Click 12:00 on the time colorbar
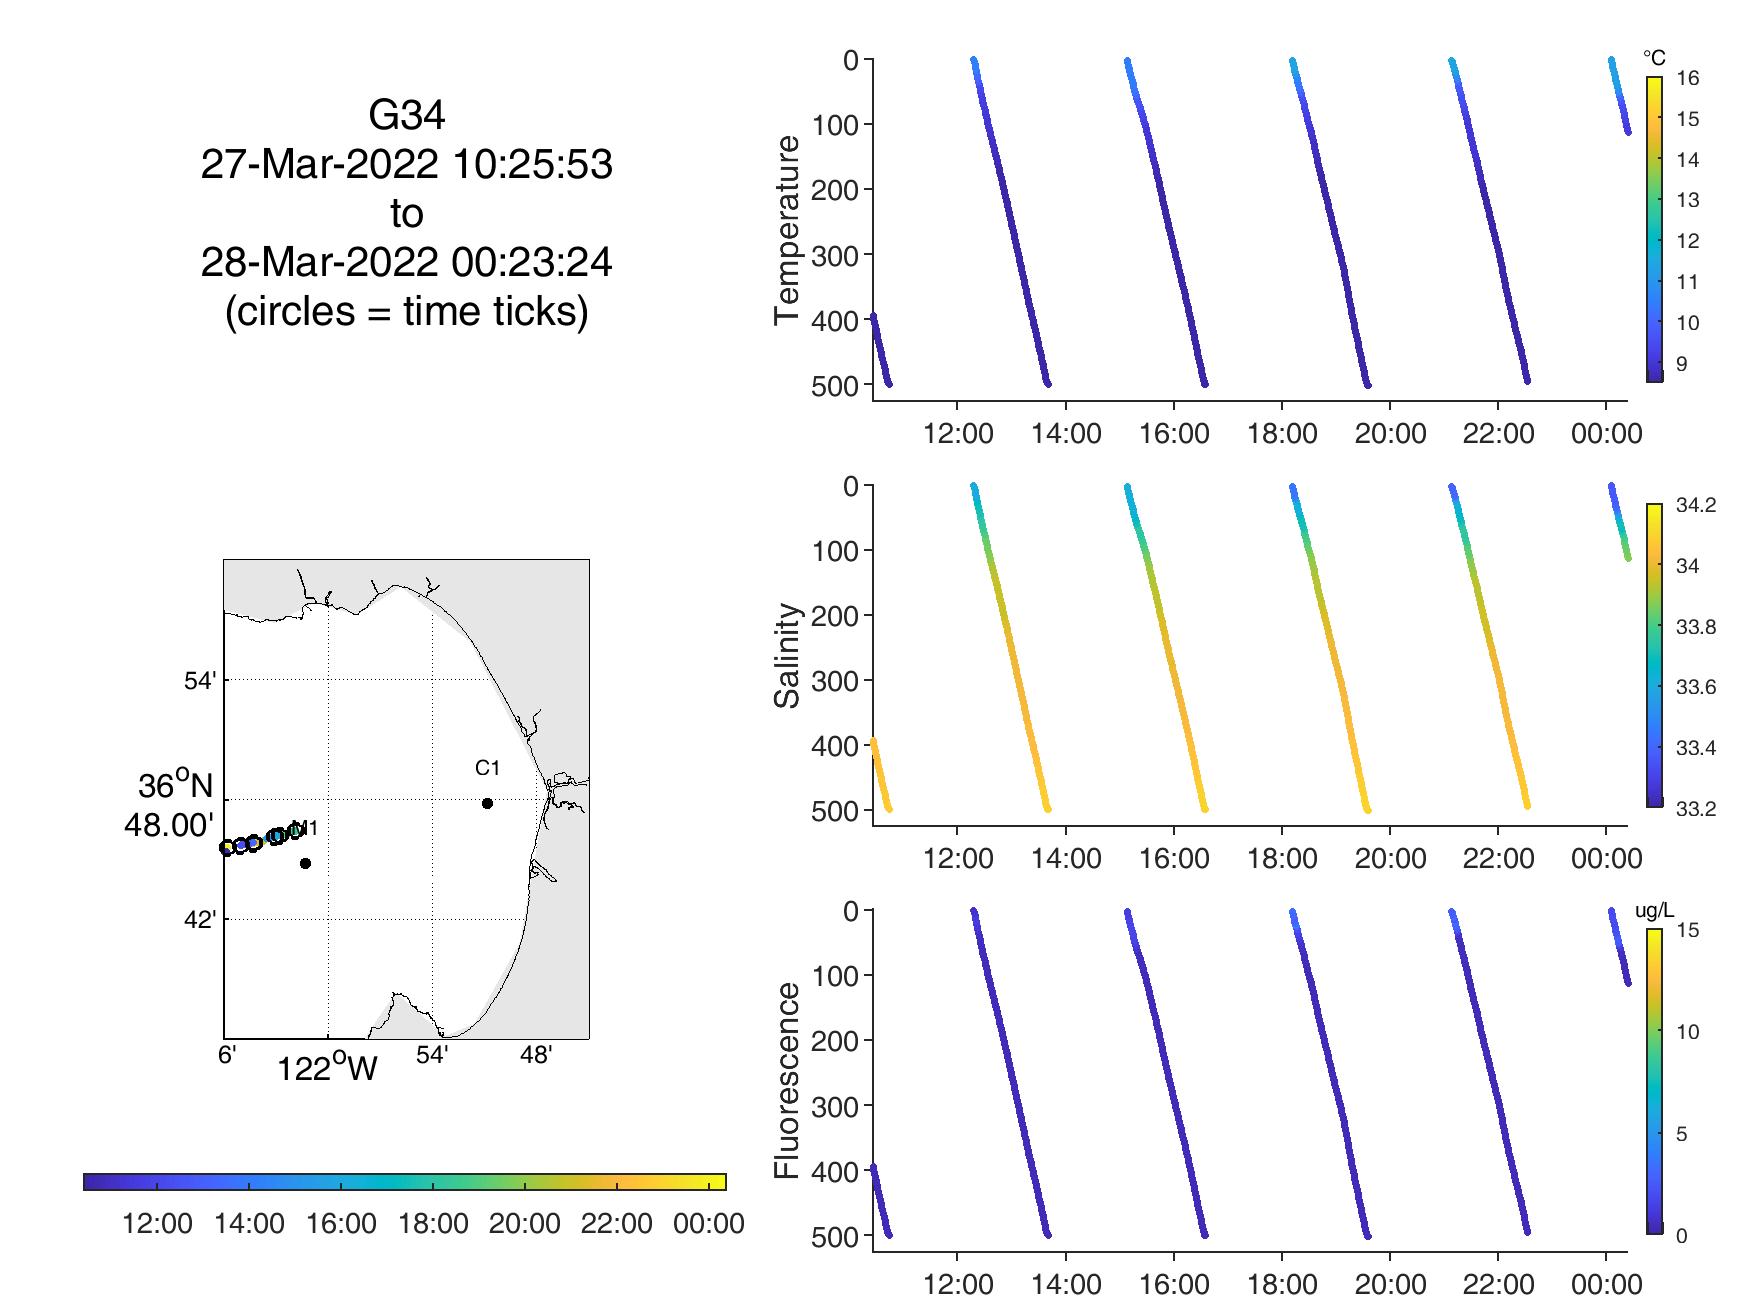 pos(157,1223)
